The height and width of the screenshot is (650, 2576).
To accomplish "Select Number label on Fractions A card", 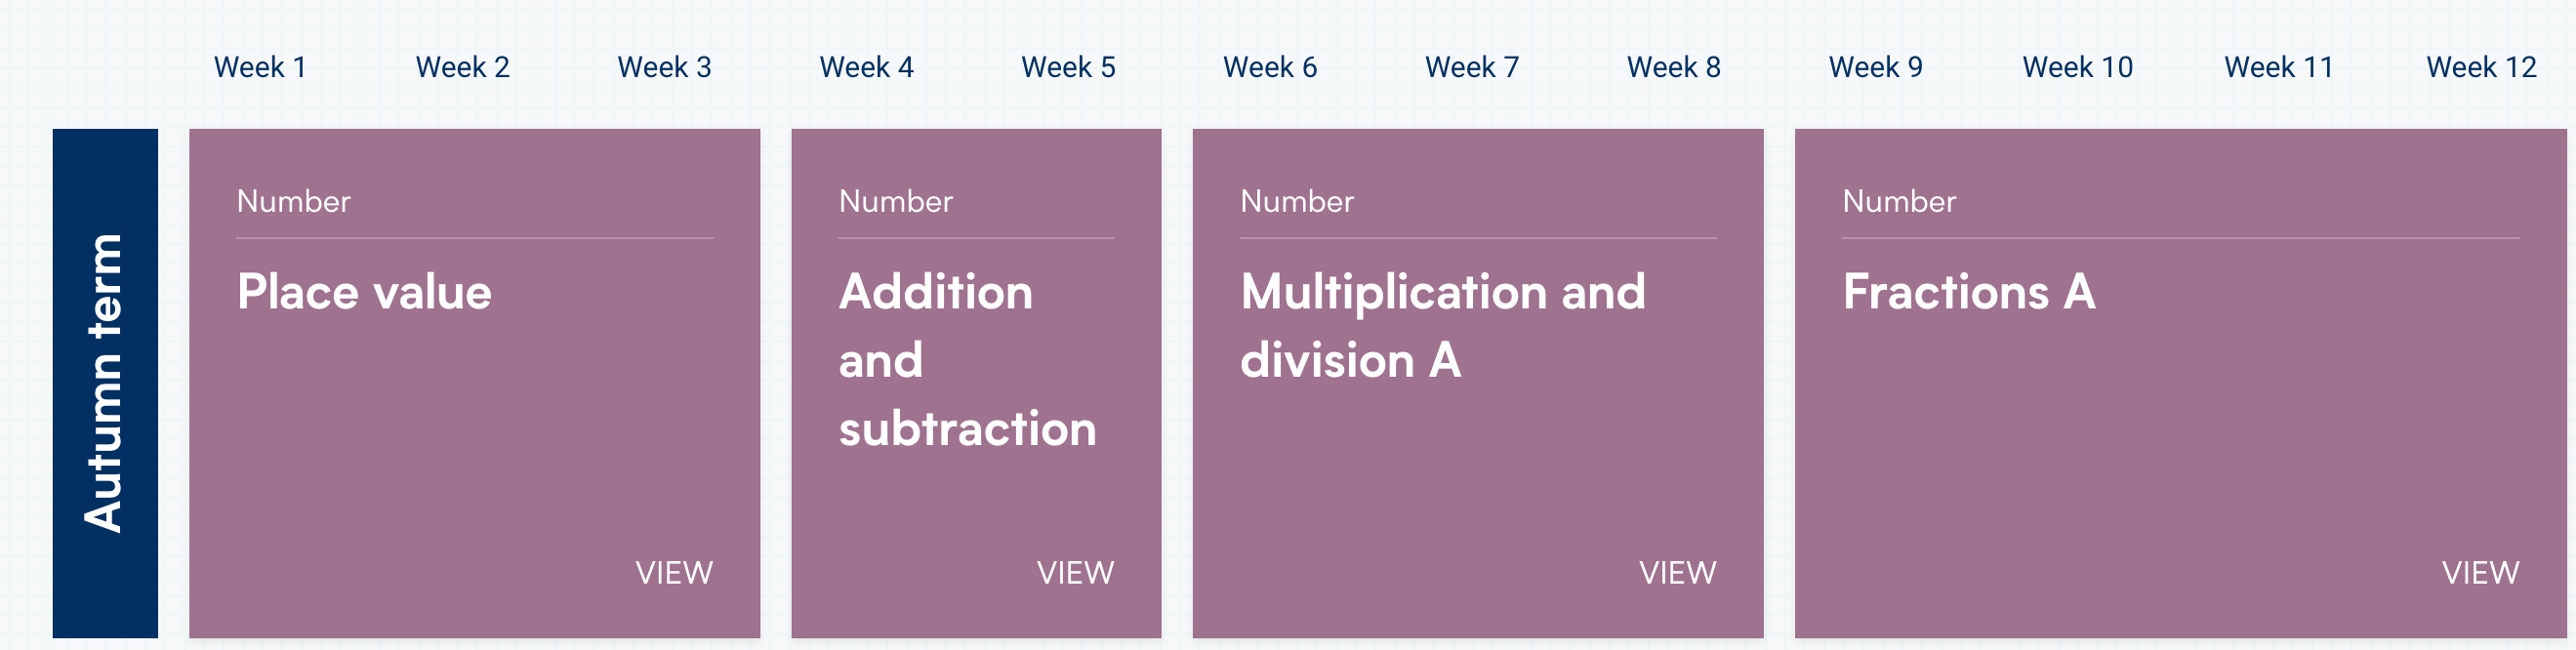I will [1898, 202].
